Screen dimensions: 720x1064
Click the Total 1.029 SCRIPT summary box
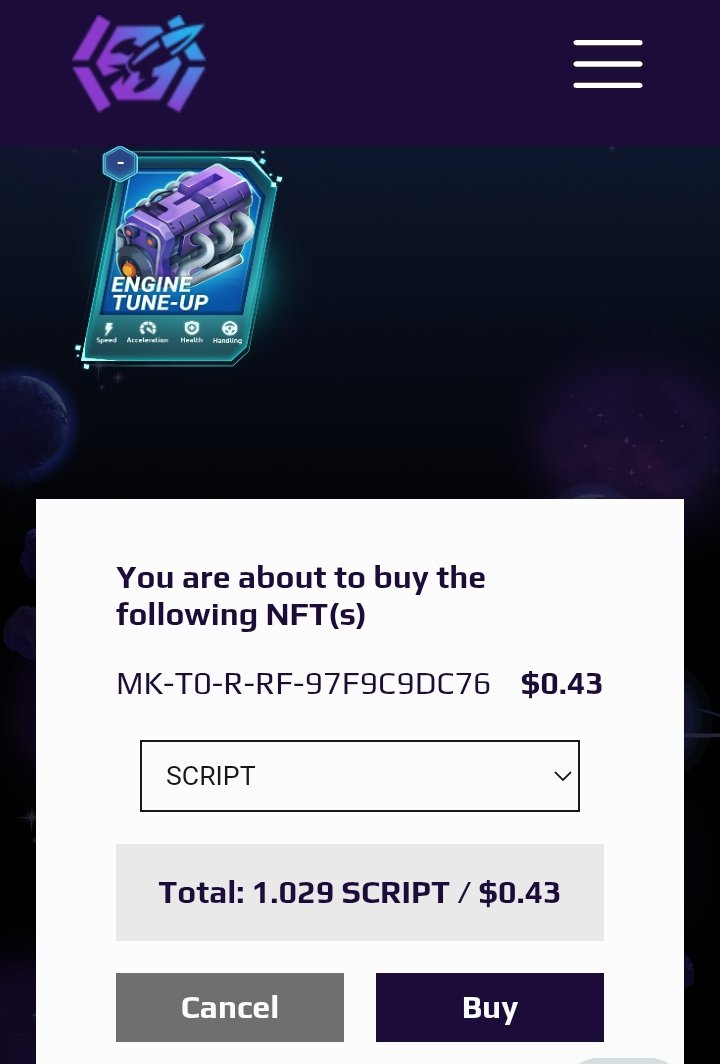click(x=360, y=892)
